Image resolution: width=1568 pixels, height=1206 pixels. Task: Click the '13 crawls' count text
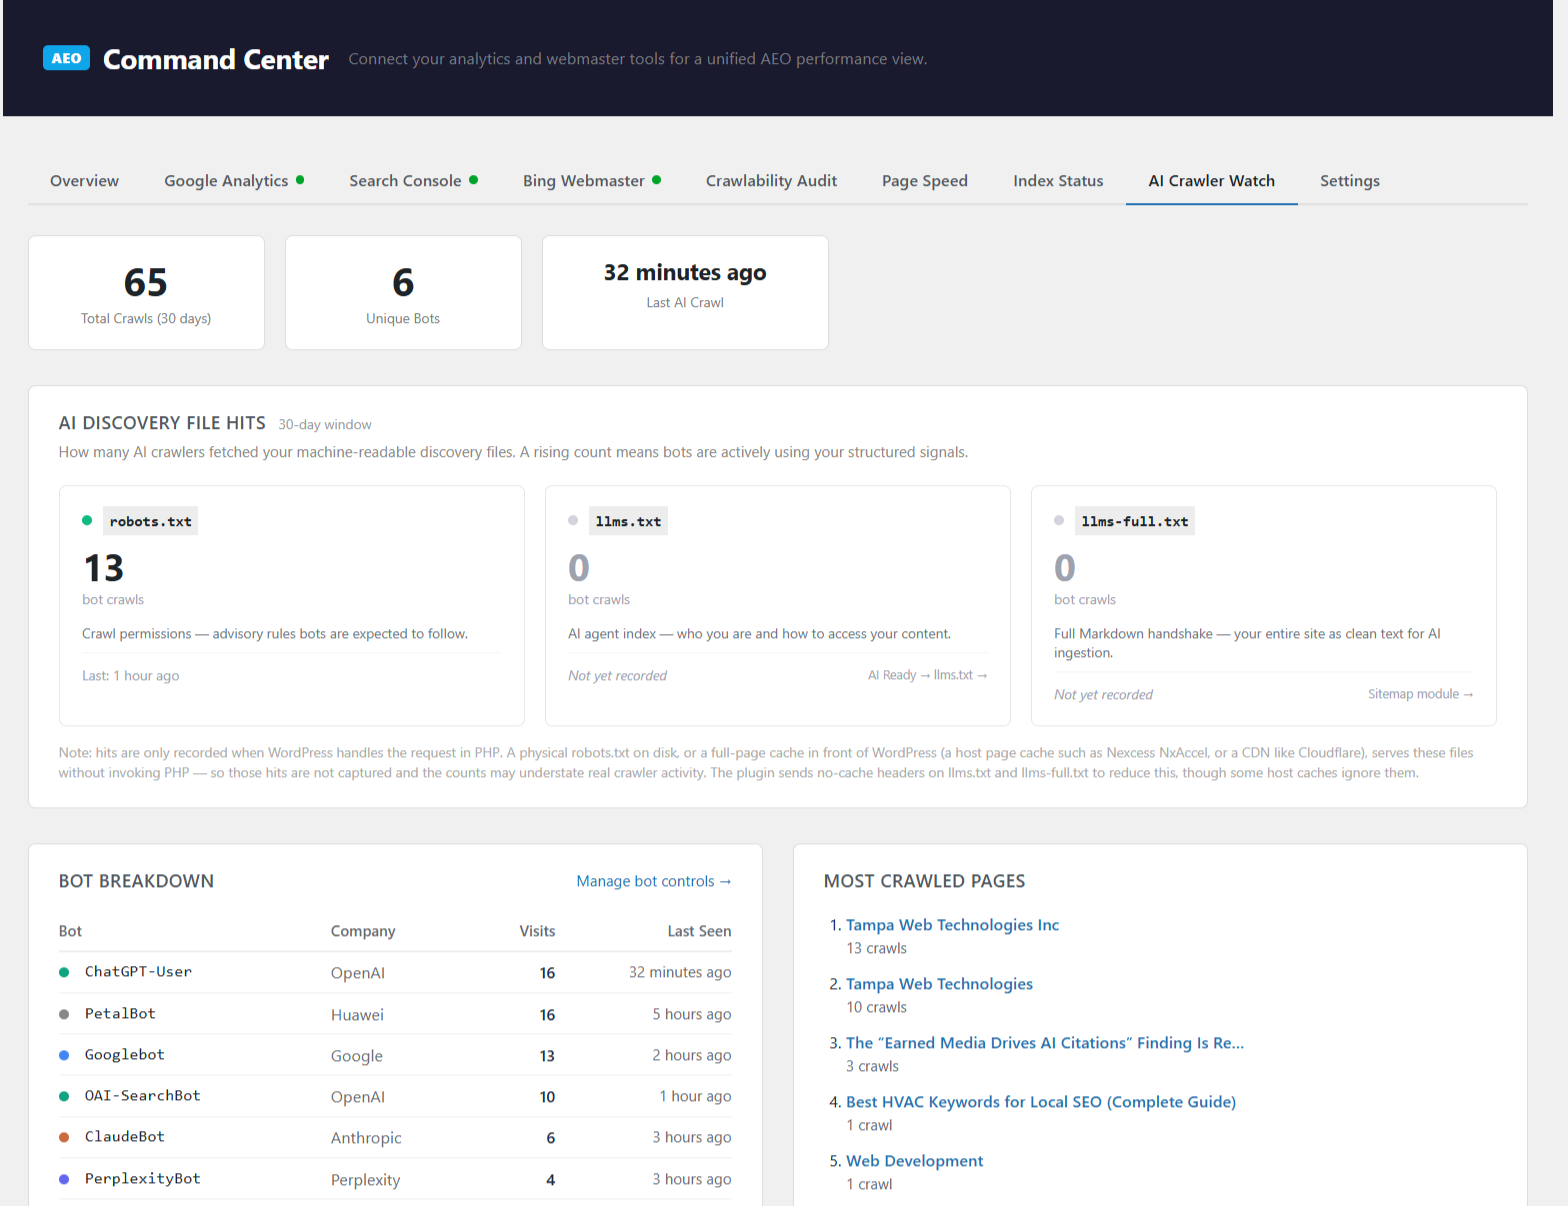click(877, 948)
